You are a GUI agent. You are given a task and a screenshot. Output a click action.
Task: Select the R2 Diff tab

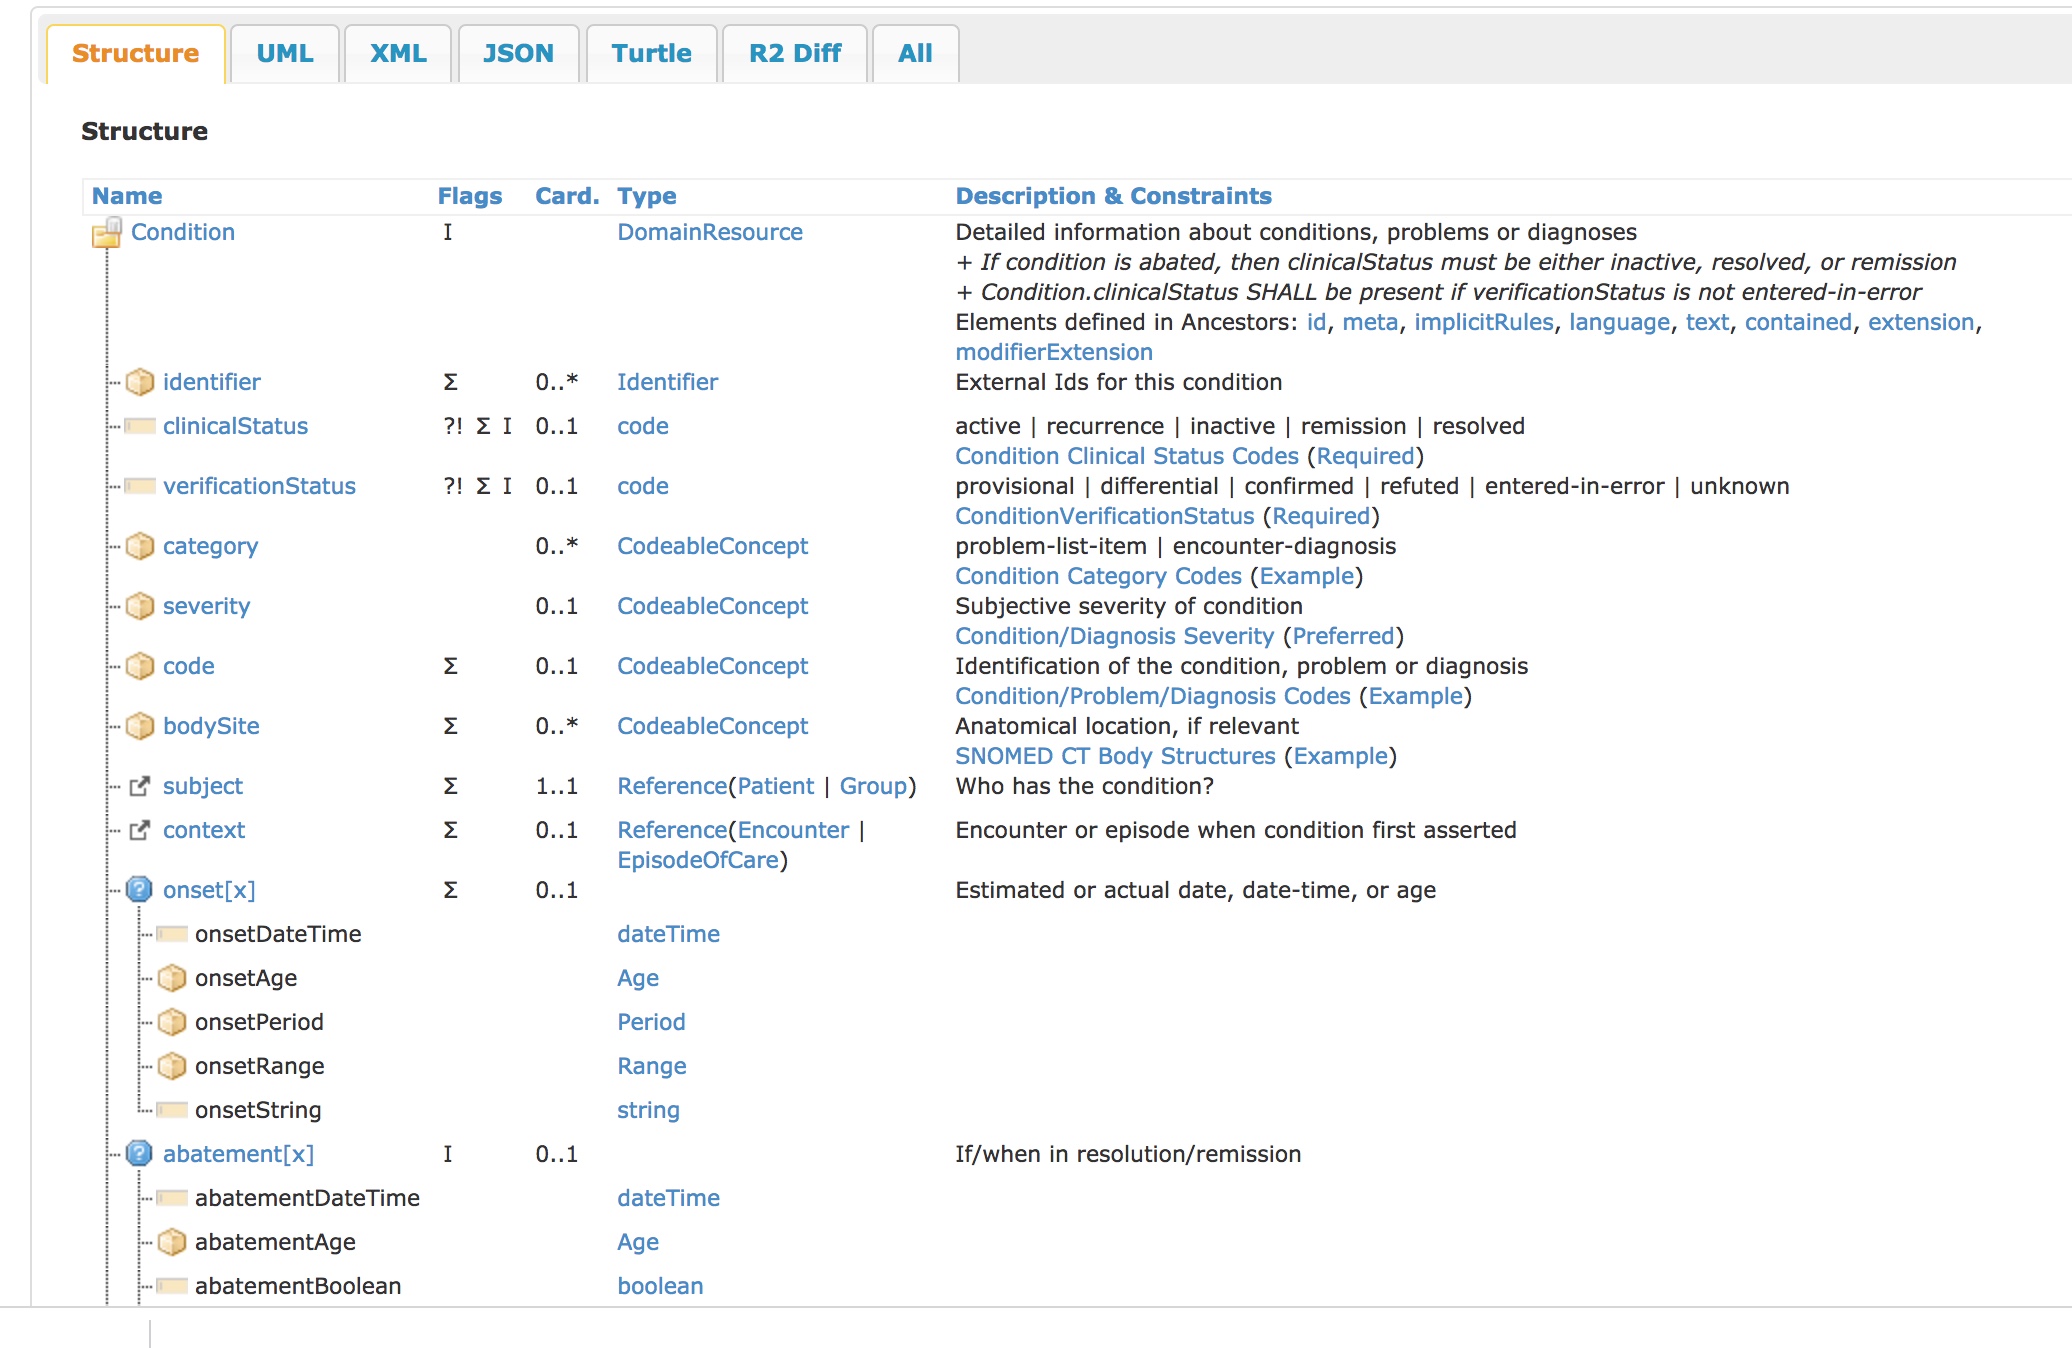click(794, 53)
